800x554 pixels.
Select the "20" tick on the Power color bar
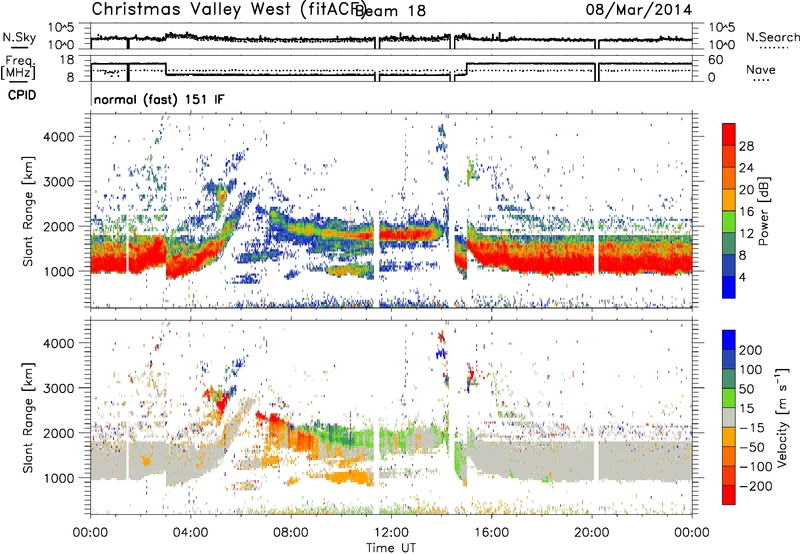[746, 190]
